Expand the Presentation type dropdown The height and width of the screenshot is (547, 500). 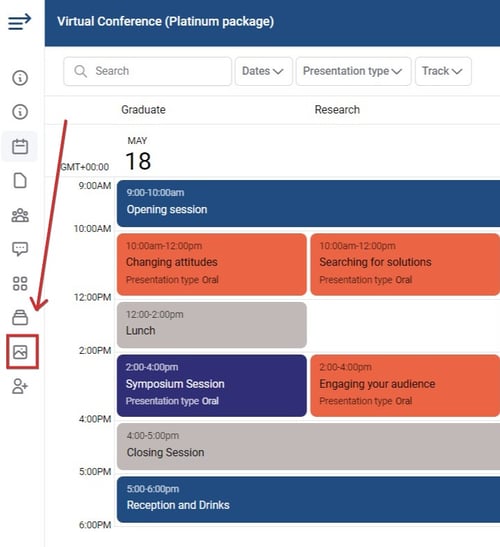point(353,71)
